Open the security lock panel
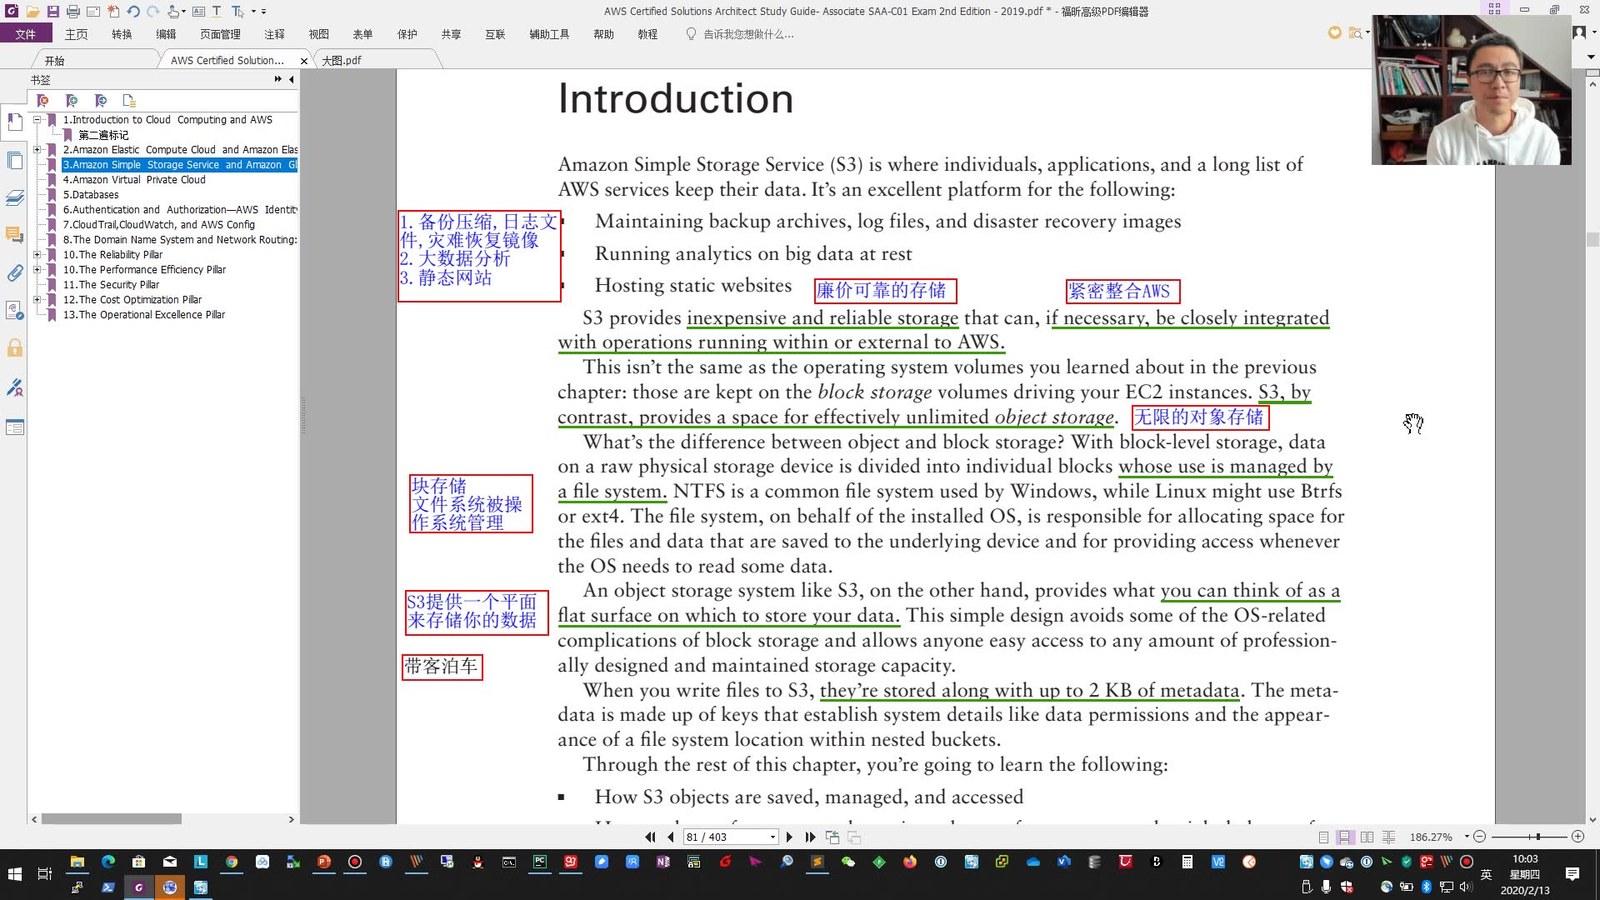 pyautogui.click(x=14, y=348)
